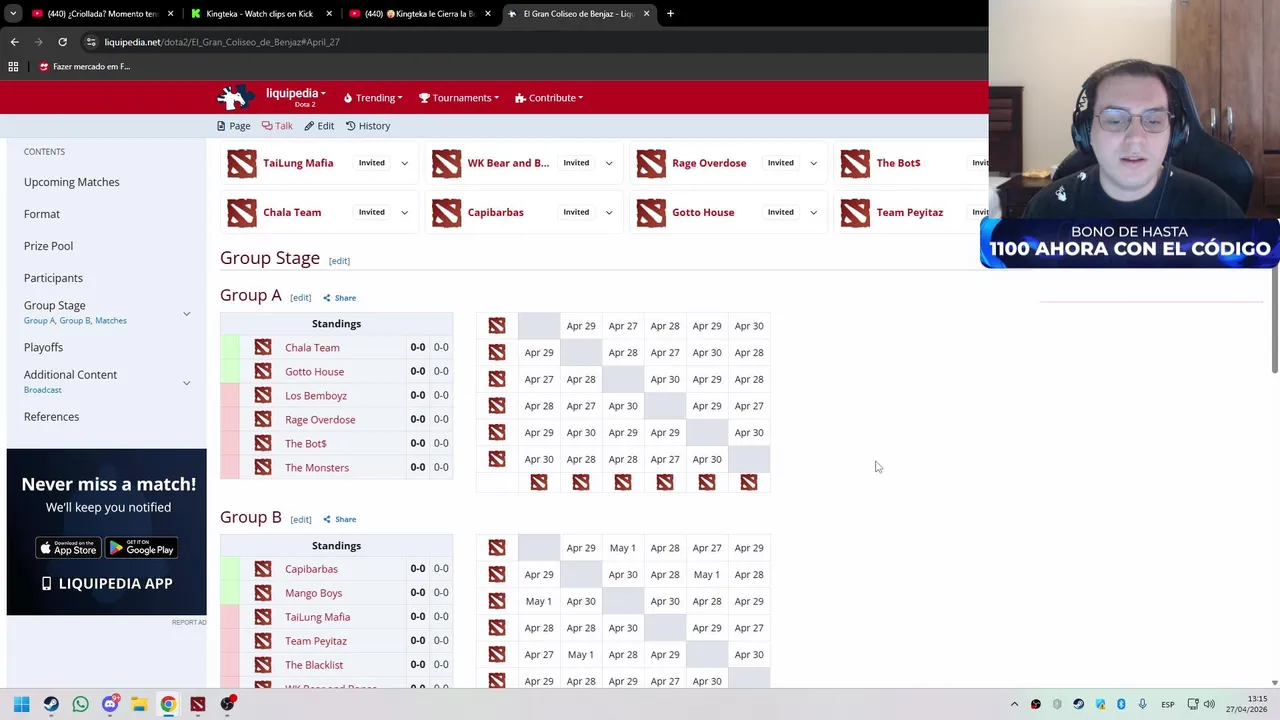Jump to Playoffs in contents
Screen dimensions: 1280x720
coord(43,347)
